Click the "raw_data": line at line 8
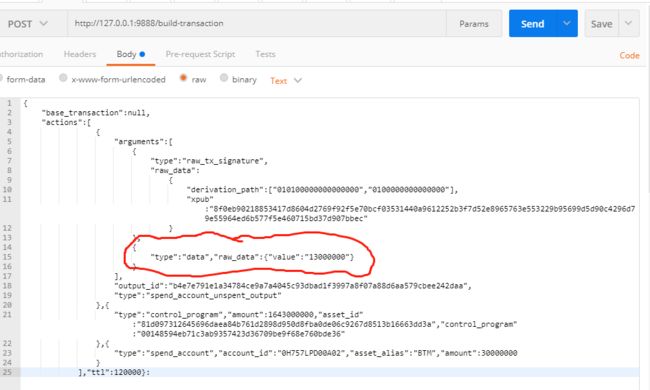 [175, 170]
